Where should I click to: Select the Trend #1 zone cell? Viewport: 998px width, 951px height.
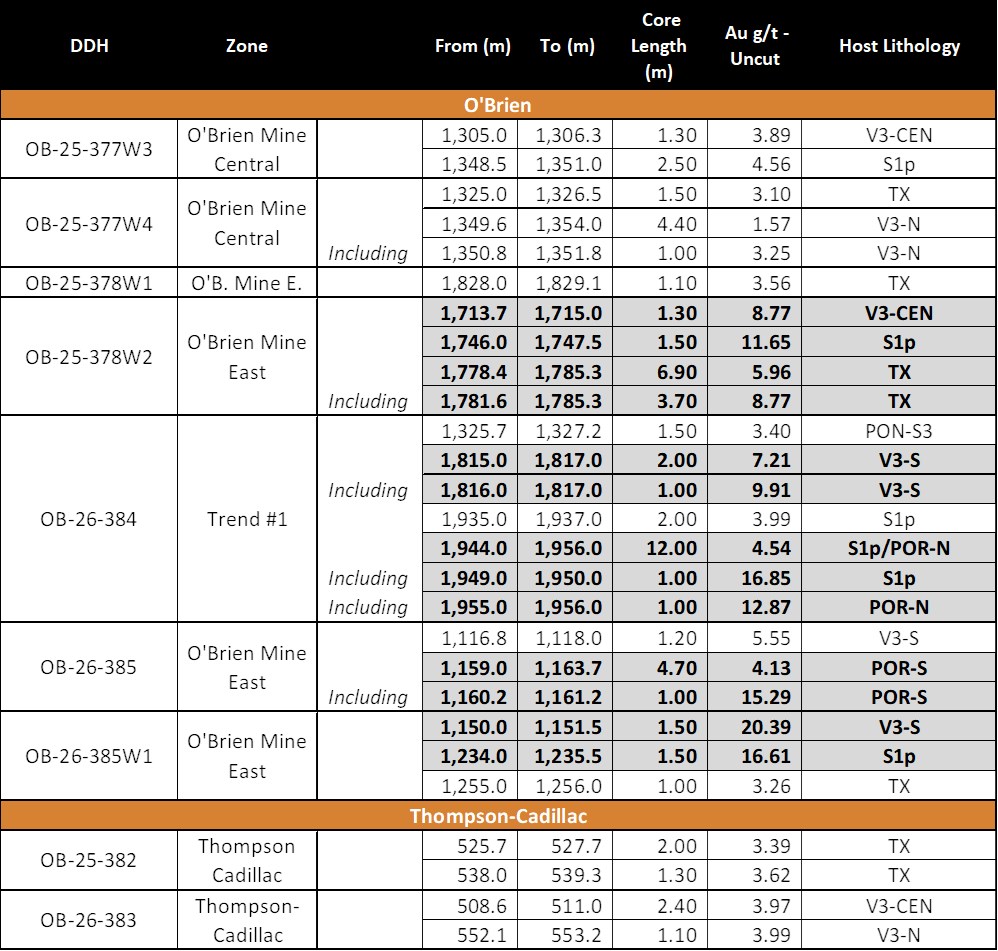tap(247, 519)
